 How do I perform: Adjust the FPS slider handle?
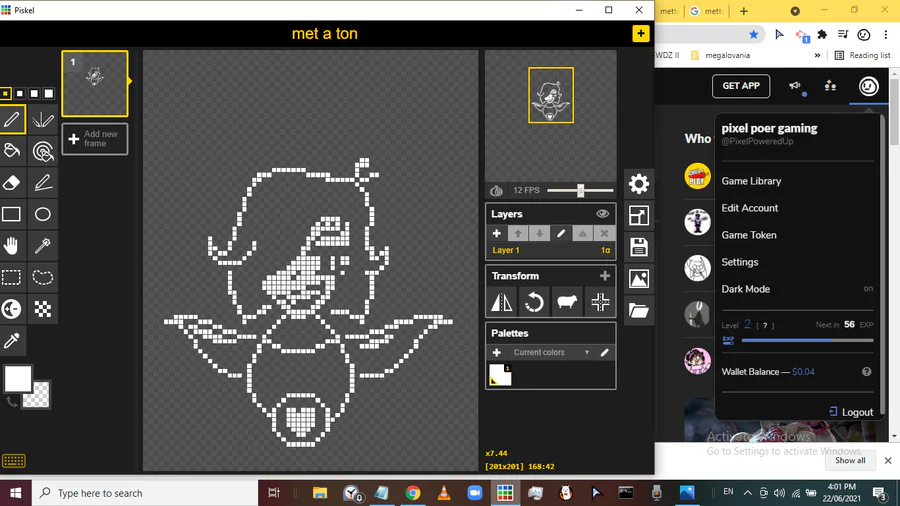point(580,190)
